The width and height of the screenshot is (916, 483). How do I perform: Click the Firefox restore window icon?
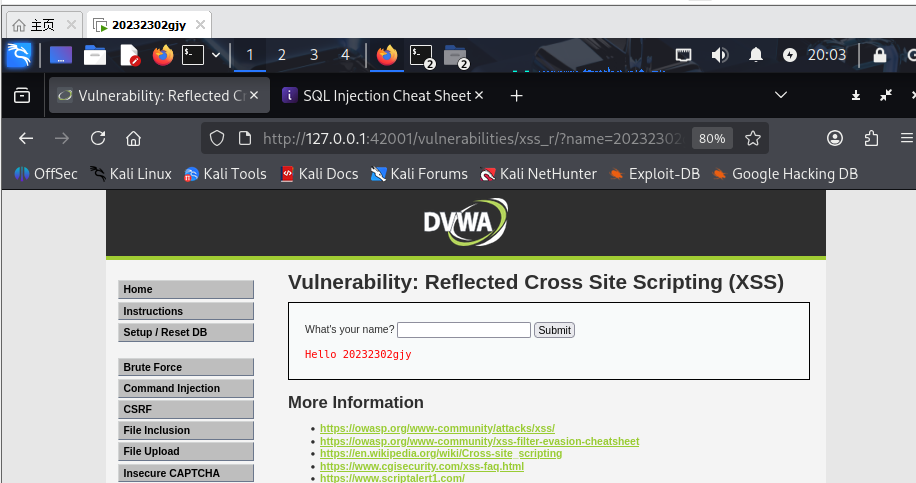[x=886, y=95]
